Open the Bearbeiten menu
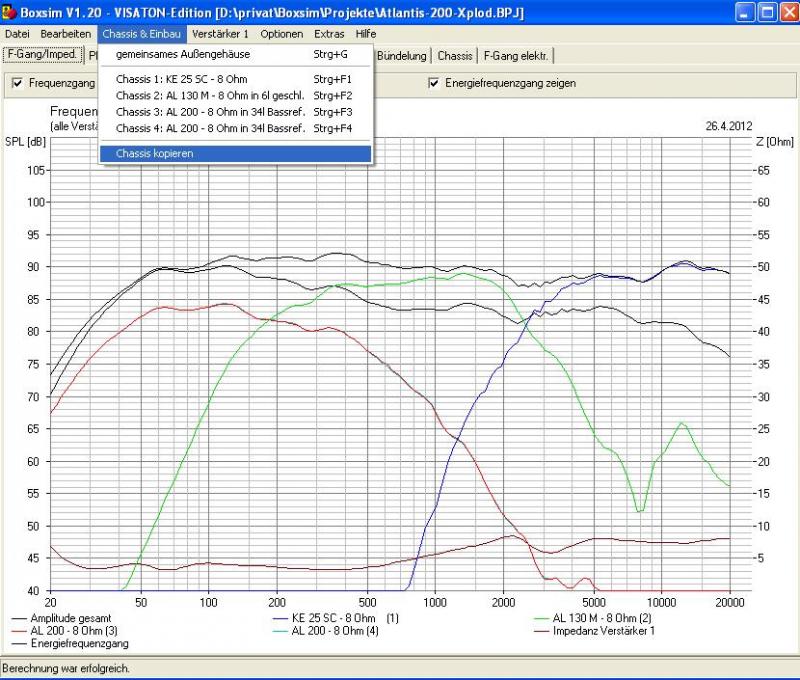800x680 pixels. 66,34
